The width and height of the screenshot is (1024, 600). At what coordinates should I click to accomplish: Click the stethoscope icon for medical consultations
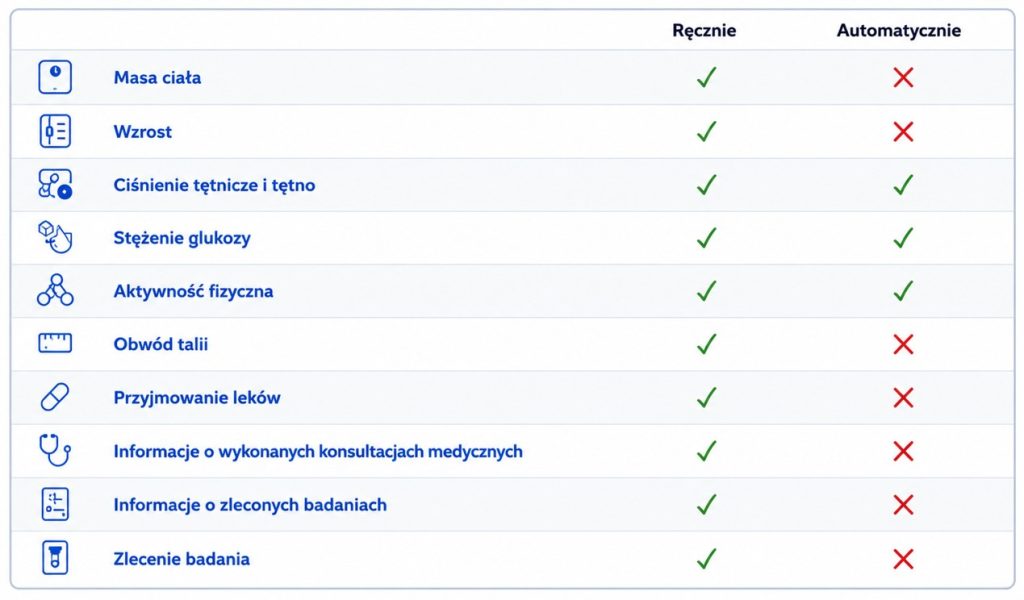tap(55, 450)
